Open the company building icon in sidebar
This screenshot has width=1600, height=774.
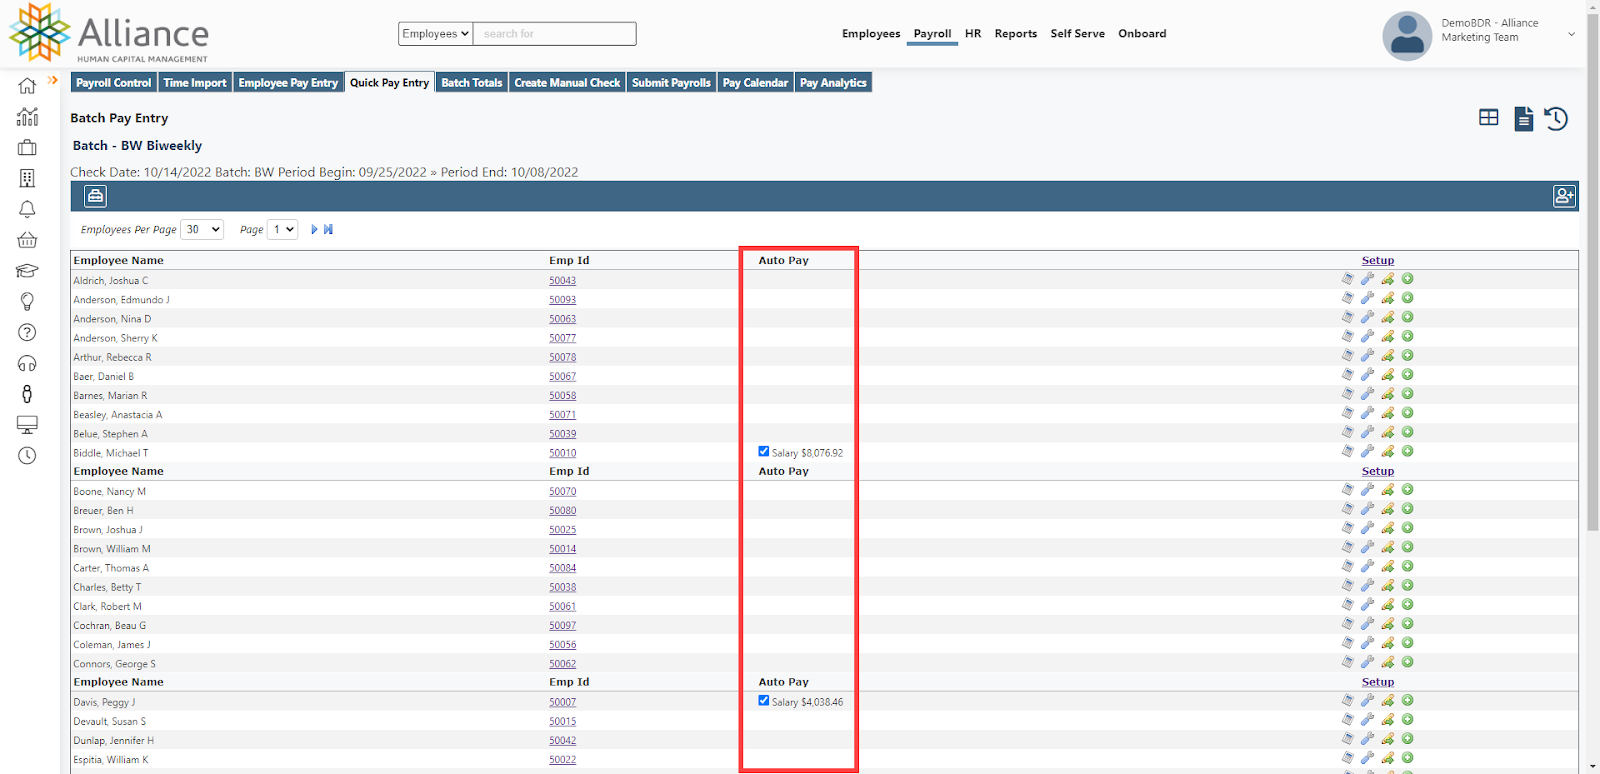pos(27,178)
